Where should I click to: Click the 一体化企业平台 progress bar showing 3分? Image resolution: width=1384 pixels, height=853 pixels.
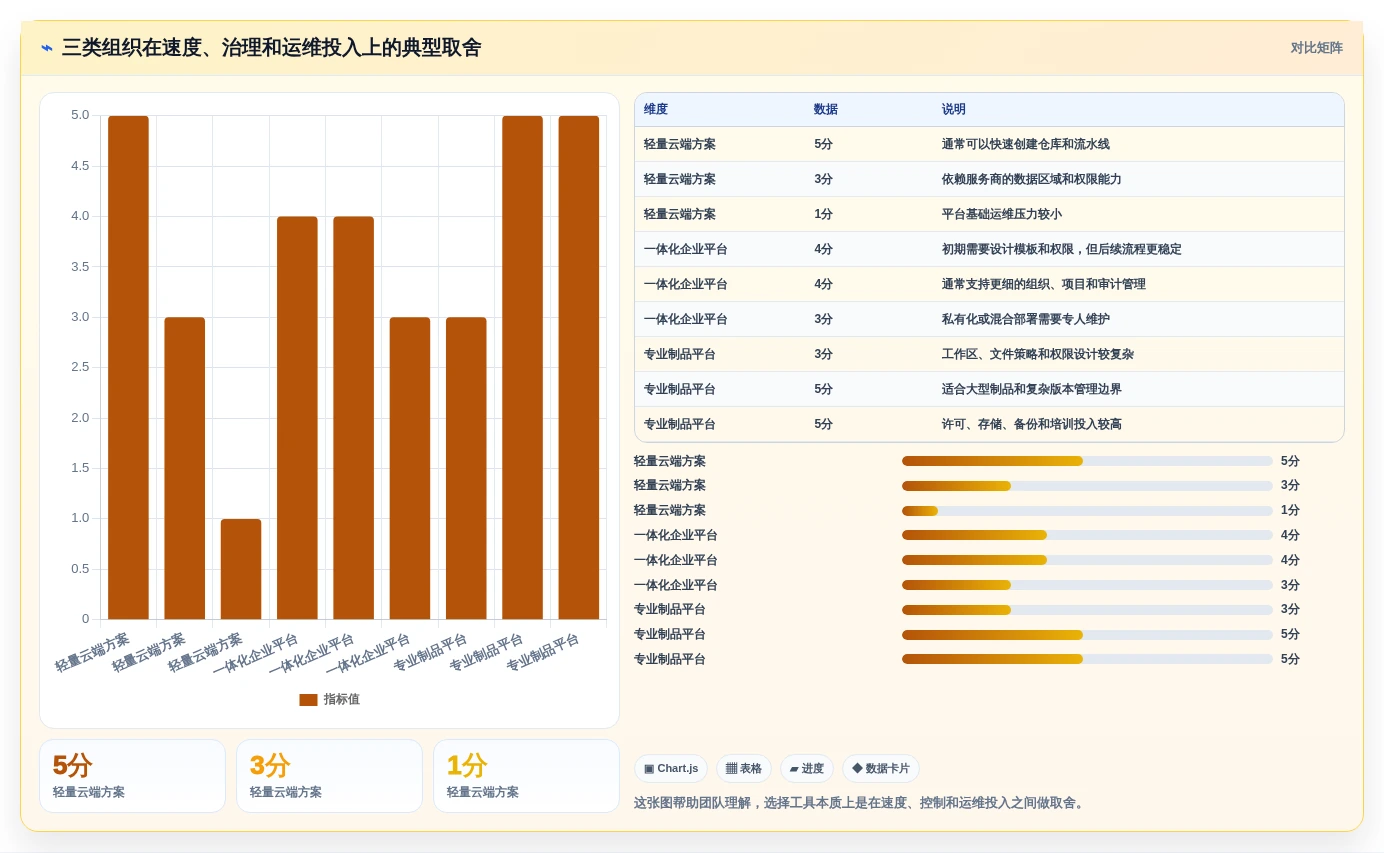click(1087, 585)
